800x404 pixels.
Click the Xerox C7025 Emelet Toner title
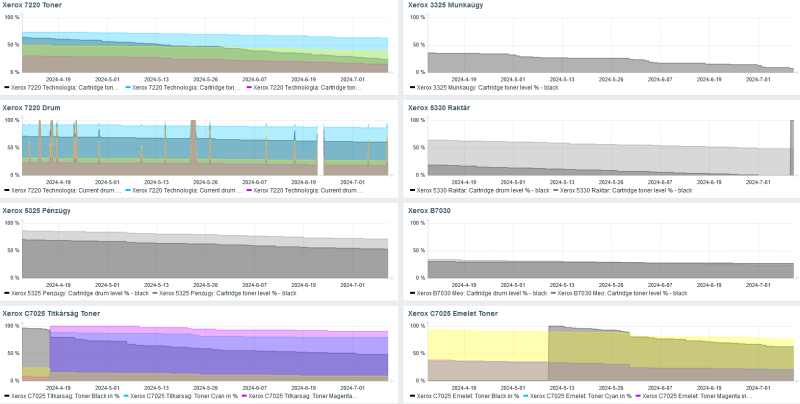pyautogui.click(x=453, y=314)
